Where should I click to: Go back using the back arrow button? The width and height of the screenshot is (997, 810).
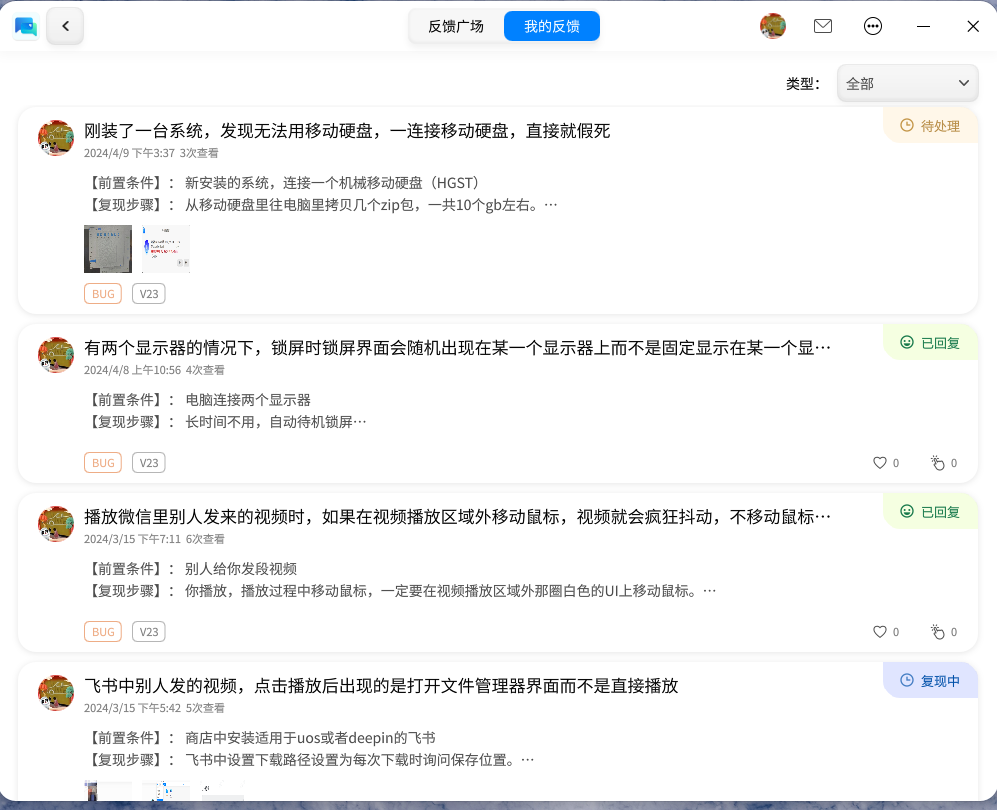click(x=65, y=26)
